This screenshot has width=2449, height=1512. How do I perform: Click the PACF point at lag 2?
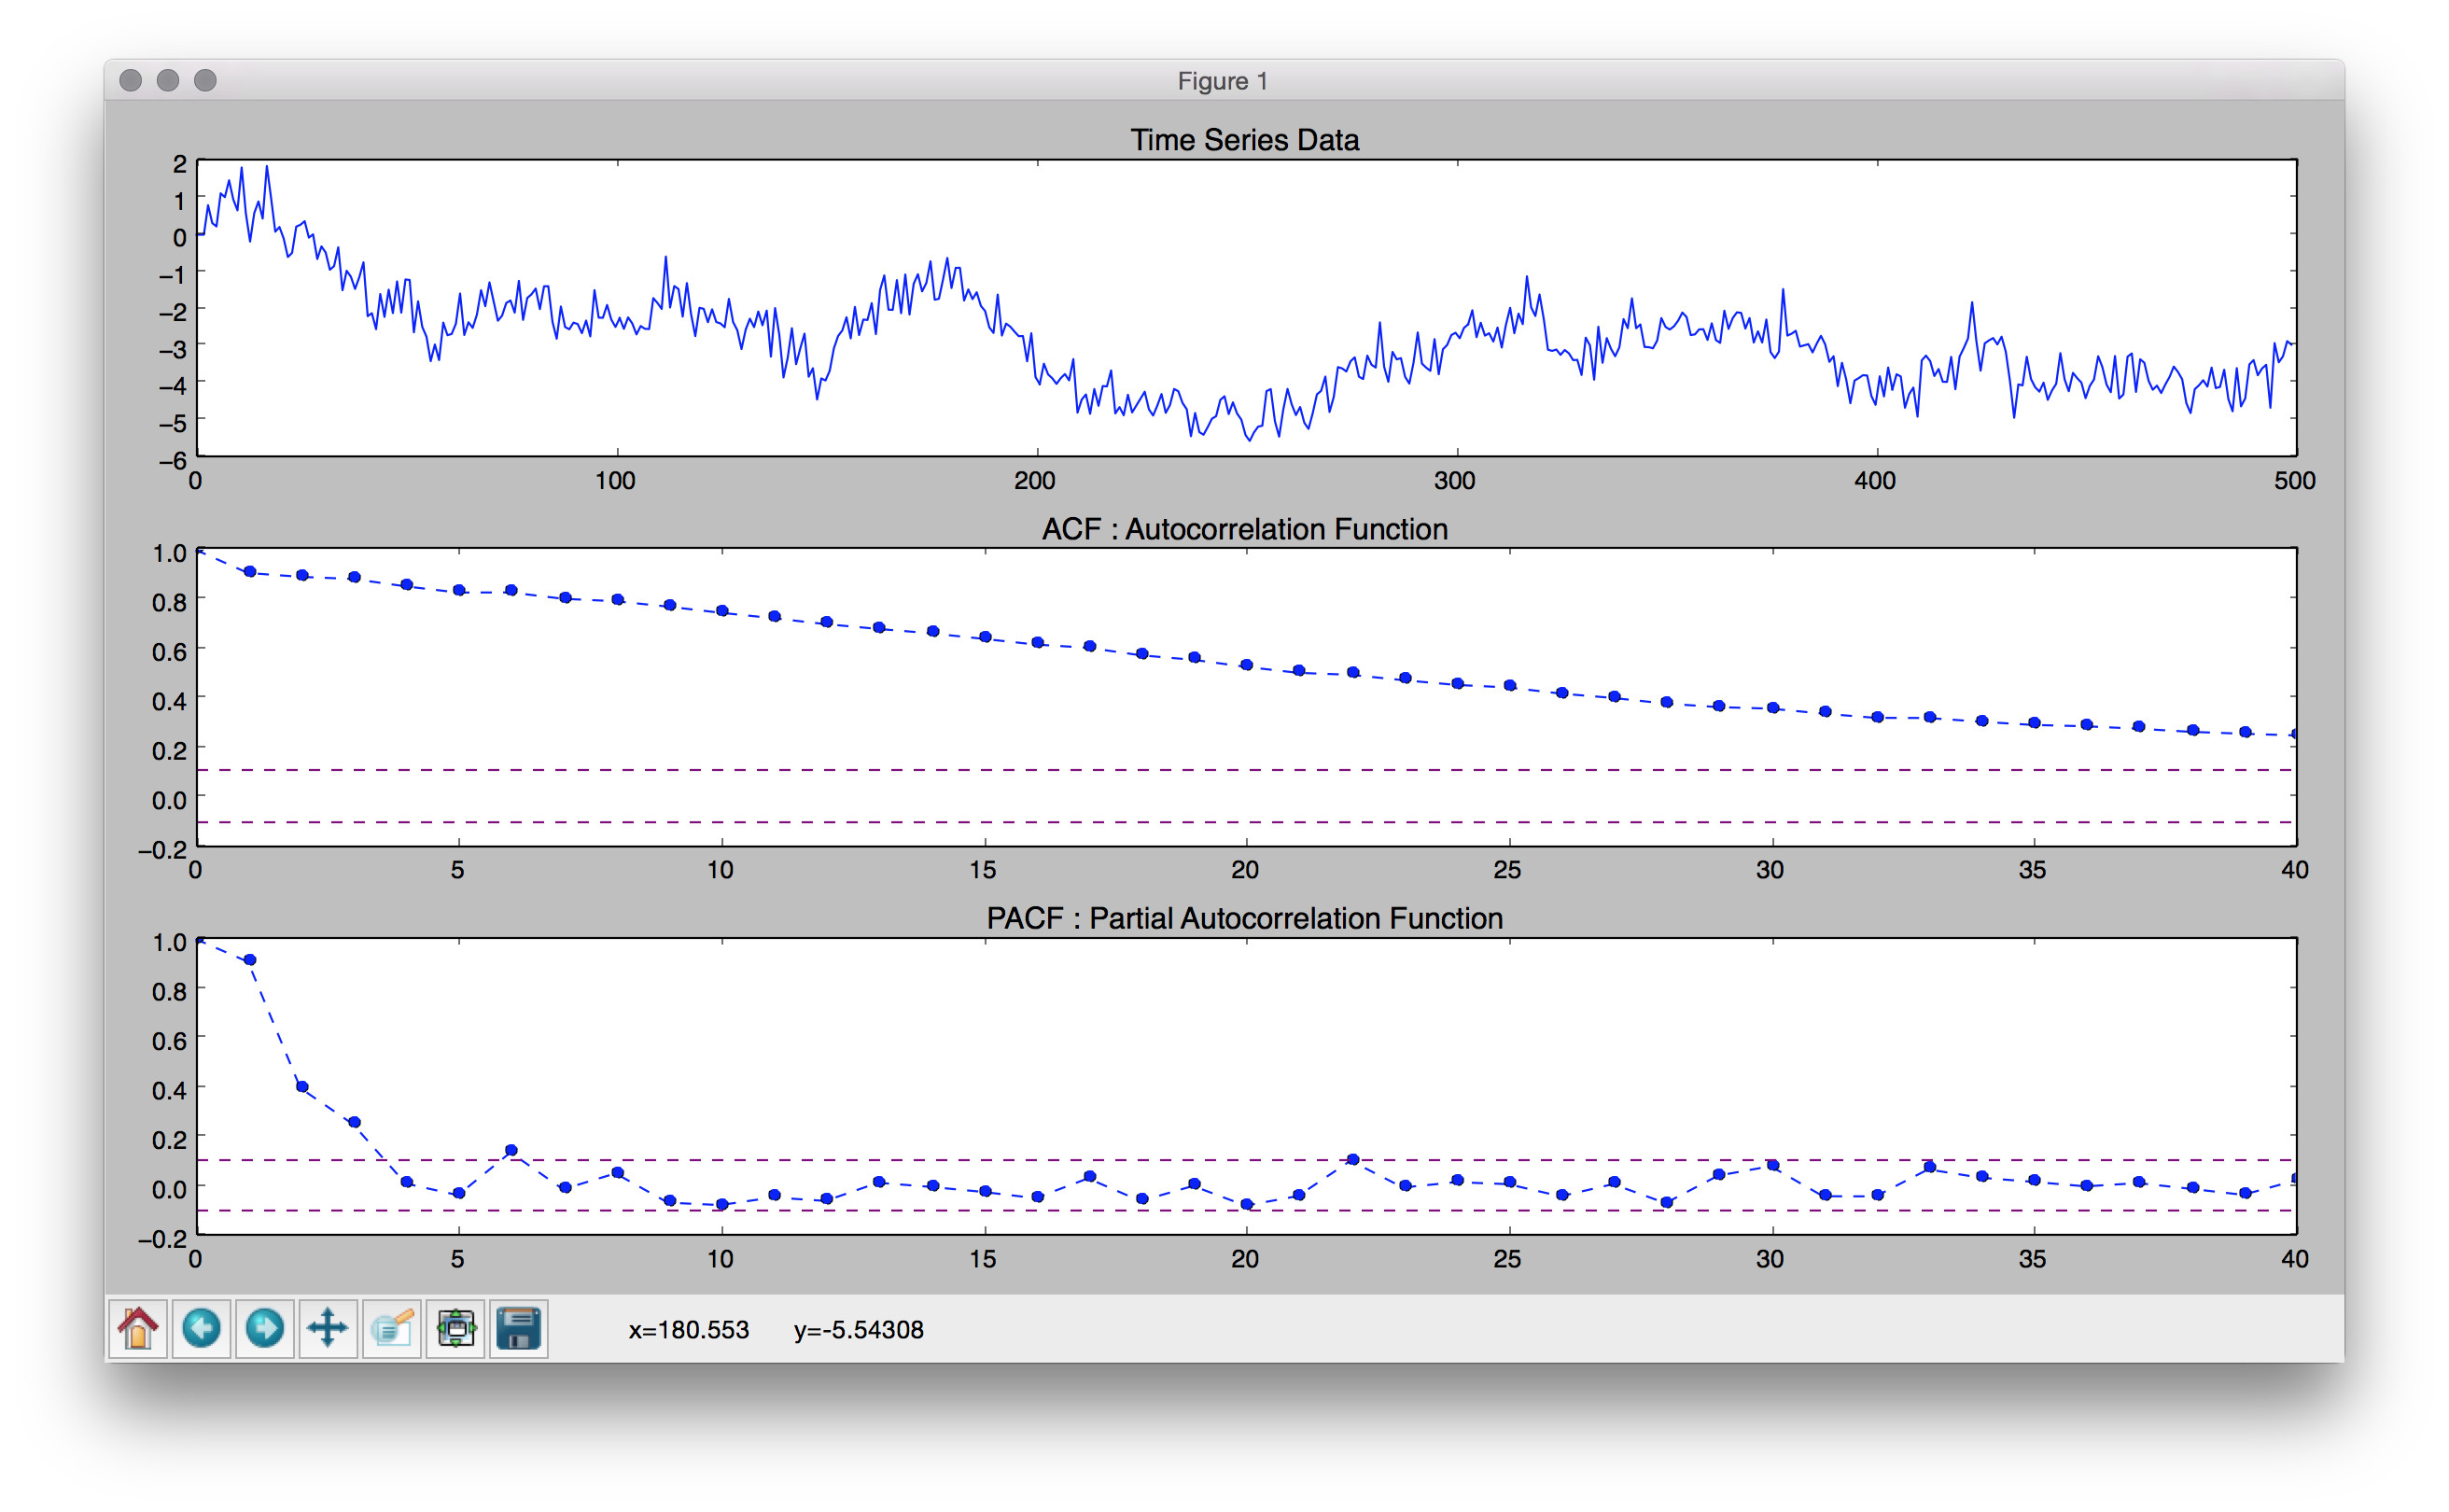tap(302, 1087)
